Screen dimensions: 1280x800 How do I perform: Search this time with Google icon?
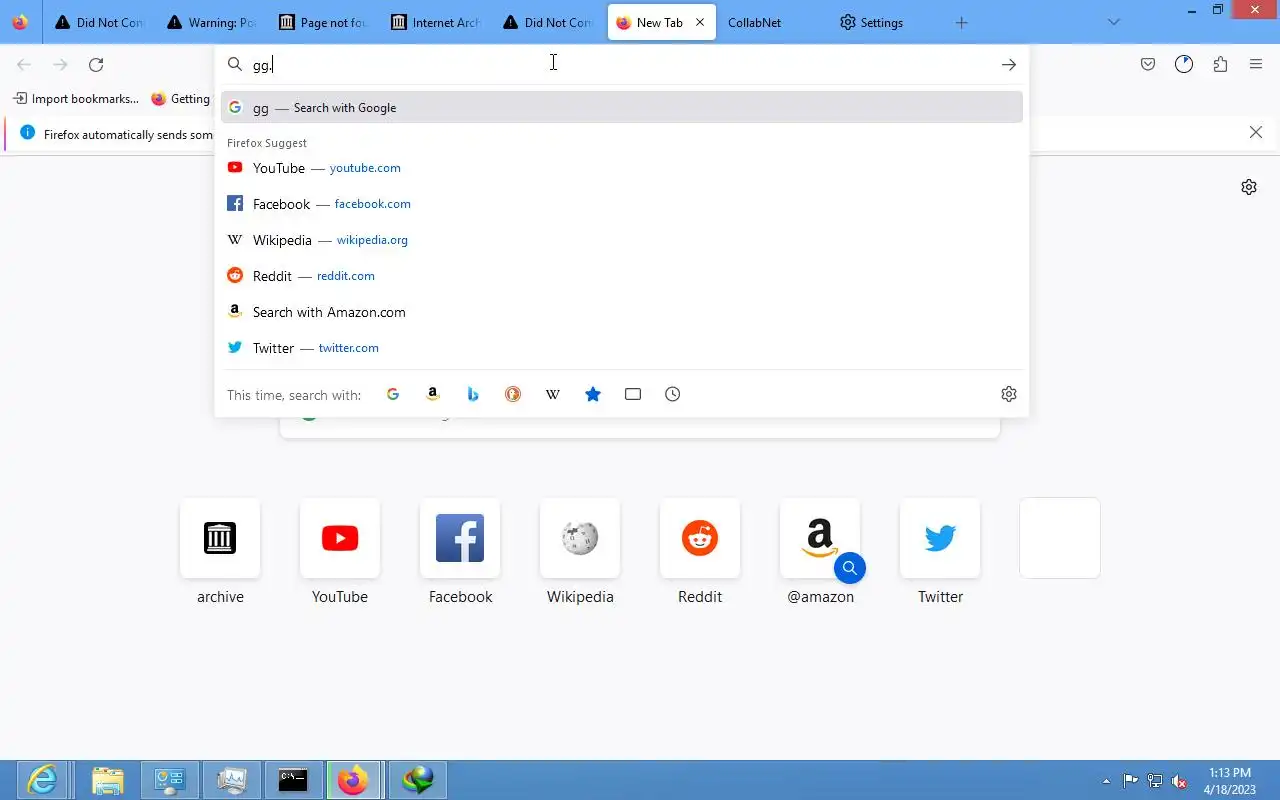[x=393, y=394]
